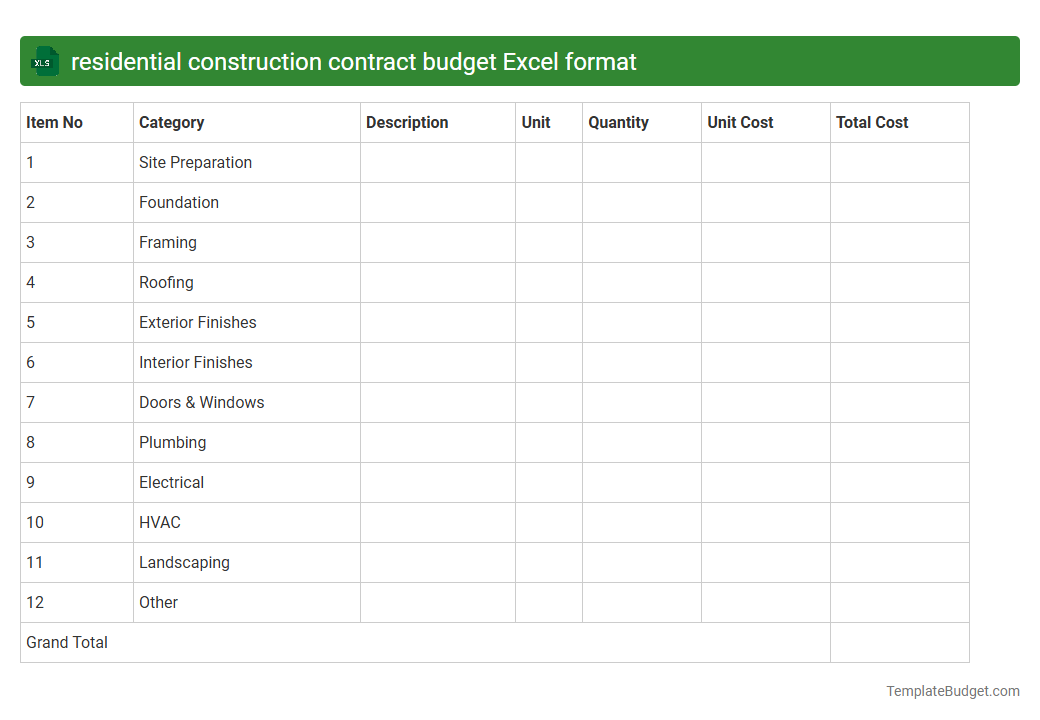Select the Electrical category cell

click(171, 482)
